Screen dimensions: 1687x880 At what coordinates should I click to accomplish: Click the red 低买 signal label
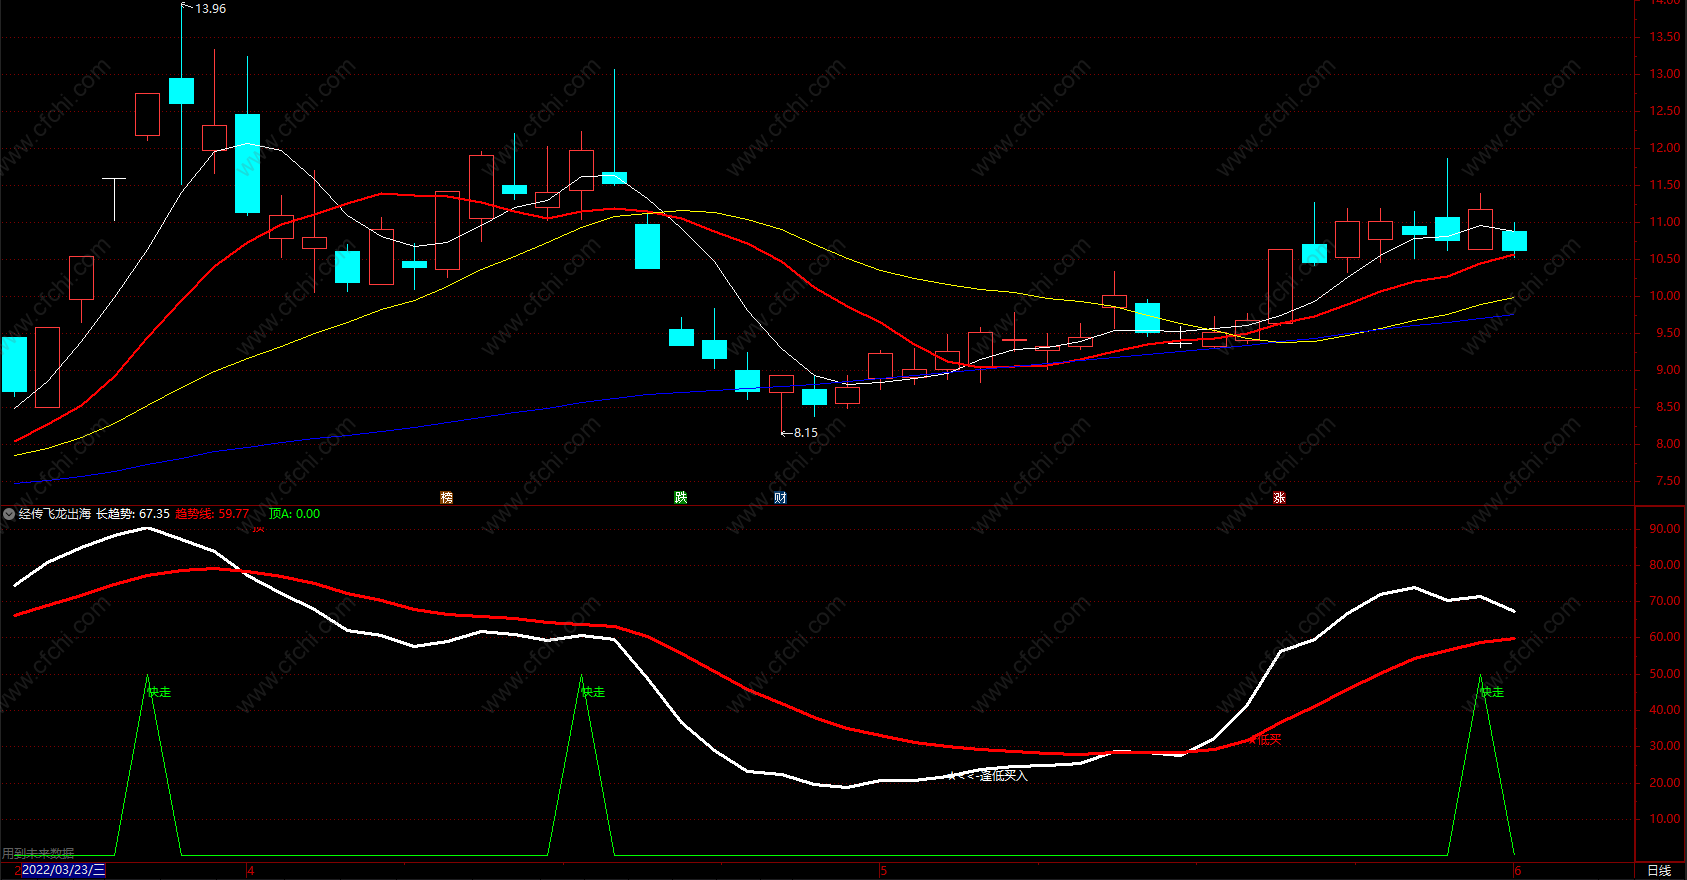[1269, 740]
